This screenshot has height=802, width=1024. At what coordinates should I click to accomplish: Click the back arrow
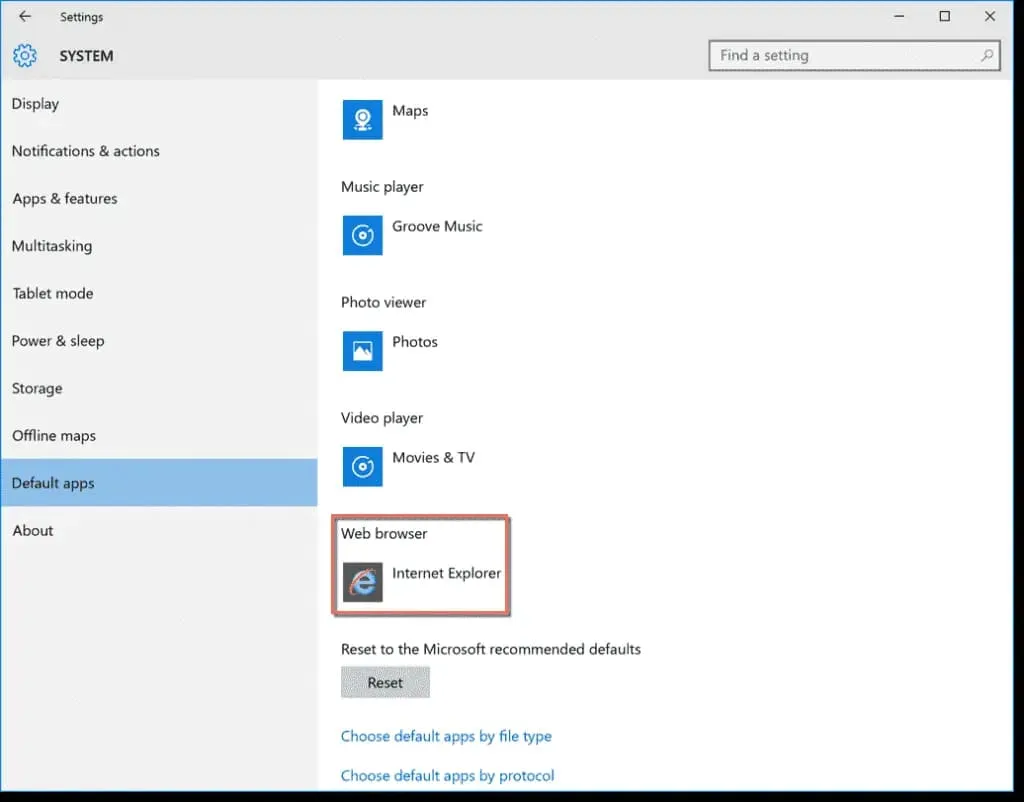point(24,16)
